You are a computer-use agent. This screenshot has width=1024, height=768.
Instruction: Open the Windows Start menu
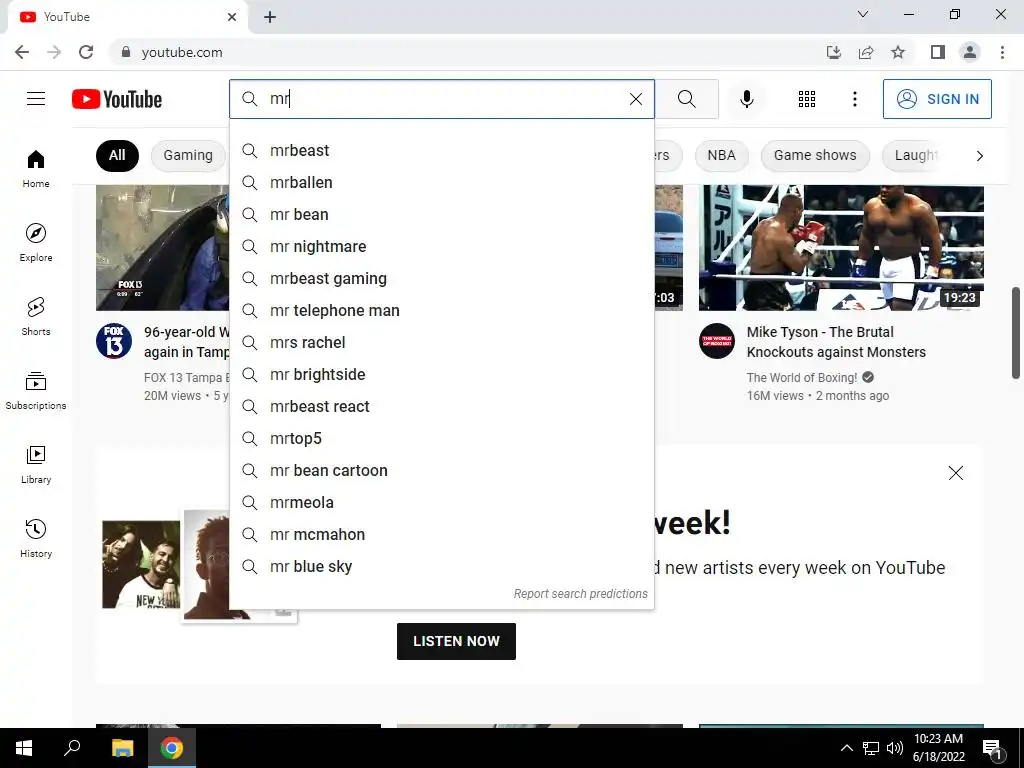[x=24, y=748]
